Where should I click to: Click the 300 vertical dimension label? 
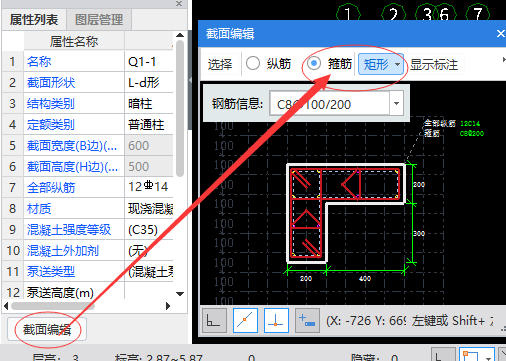click(419, 233)
